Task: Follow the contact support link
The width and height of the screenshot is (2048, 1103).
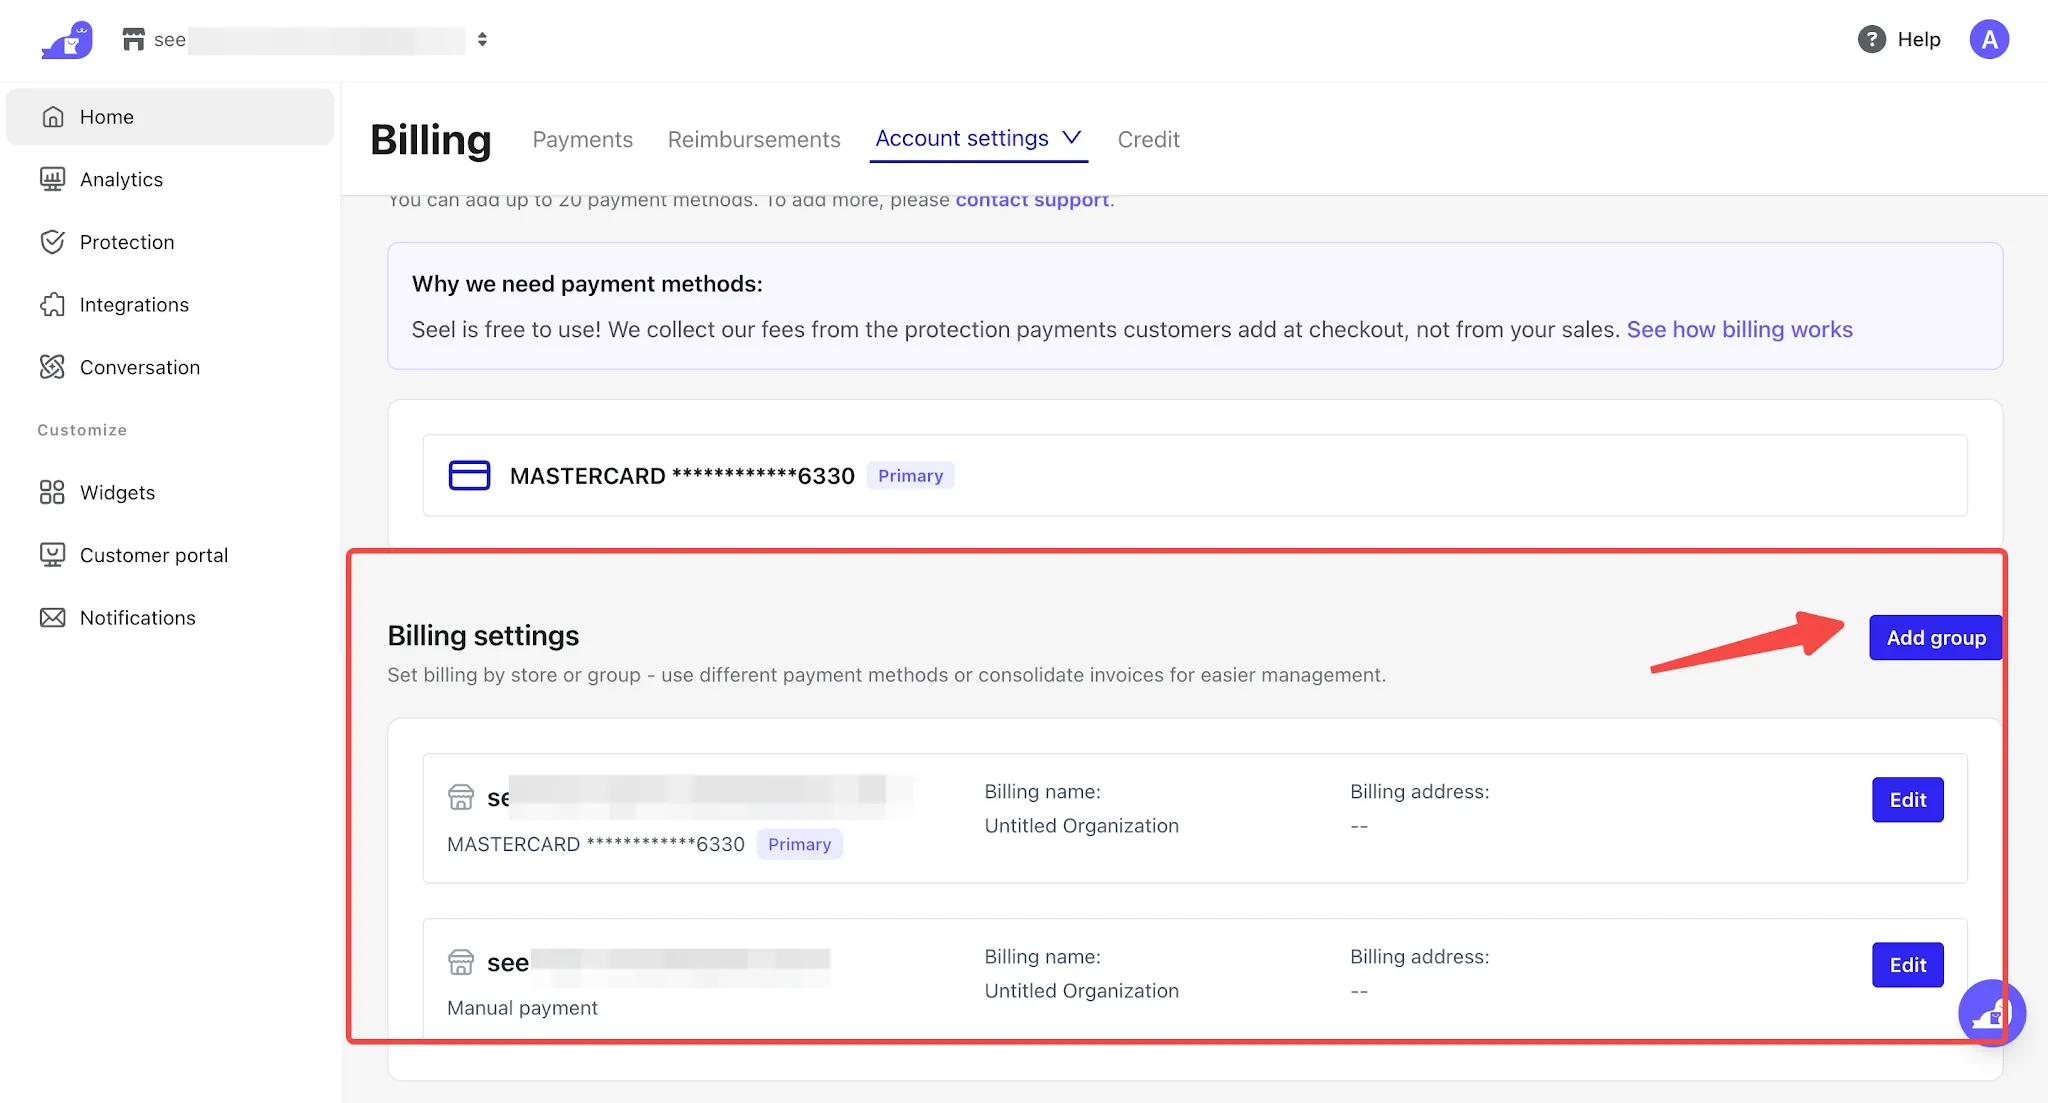Action: (x=1032, y=200)
